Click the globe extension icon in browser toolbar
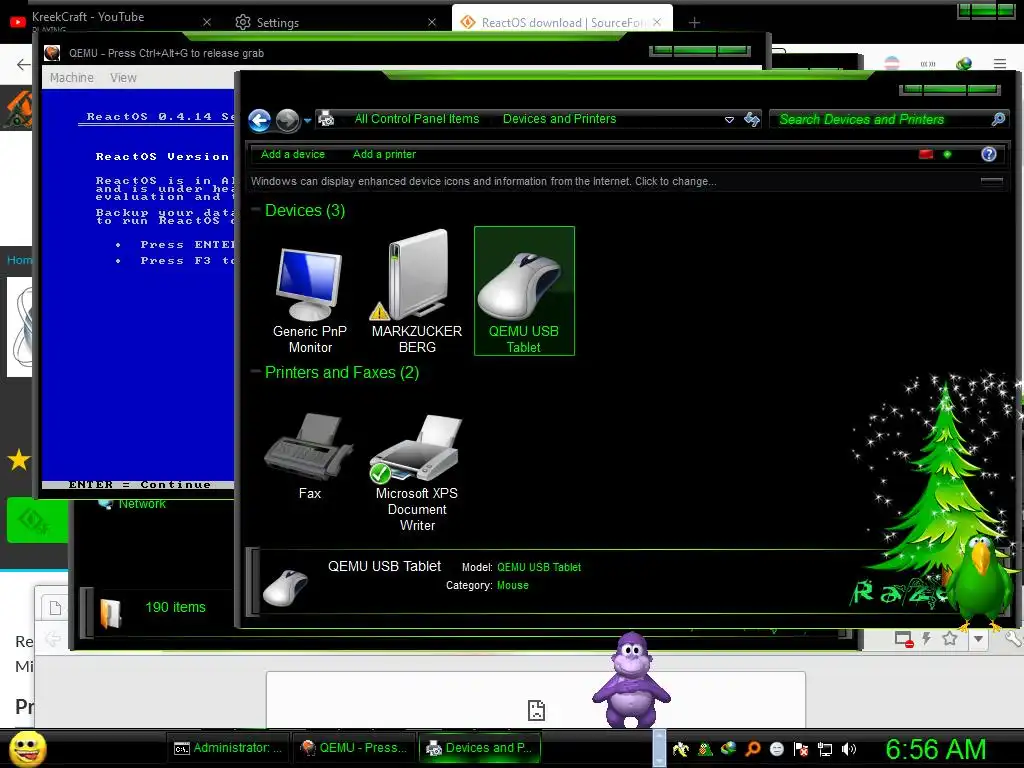The image size is (1024, 768). pos(963,63)
